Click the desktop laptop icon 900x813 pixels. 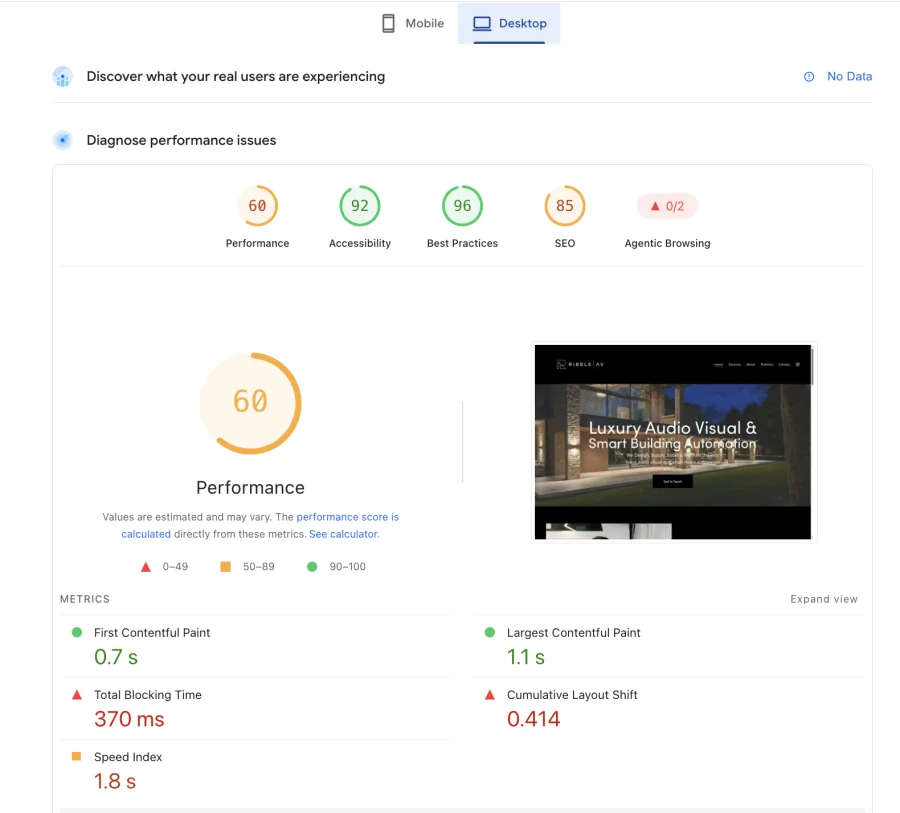(x=482, y=24)
